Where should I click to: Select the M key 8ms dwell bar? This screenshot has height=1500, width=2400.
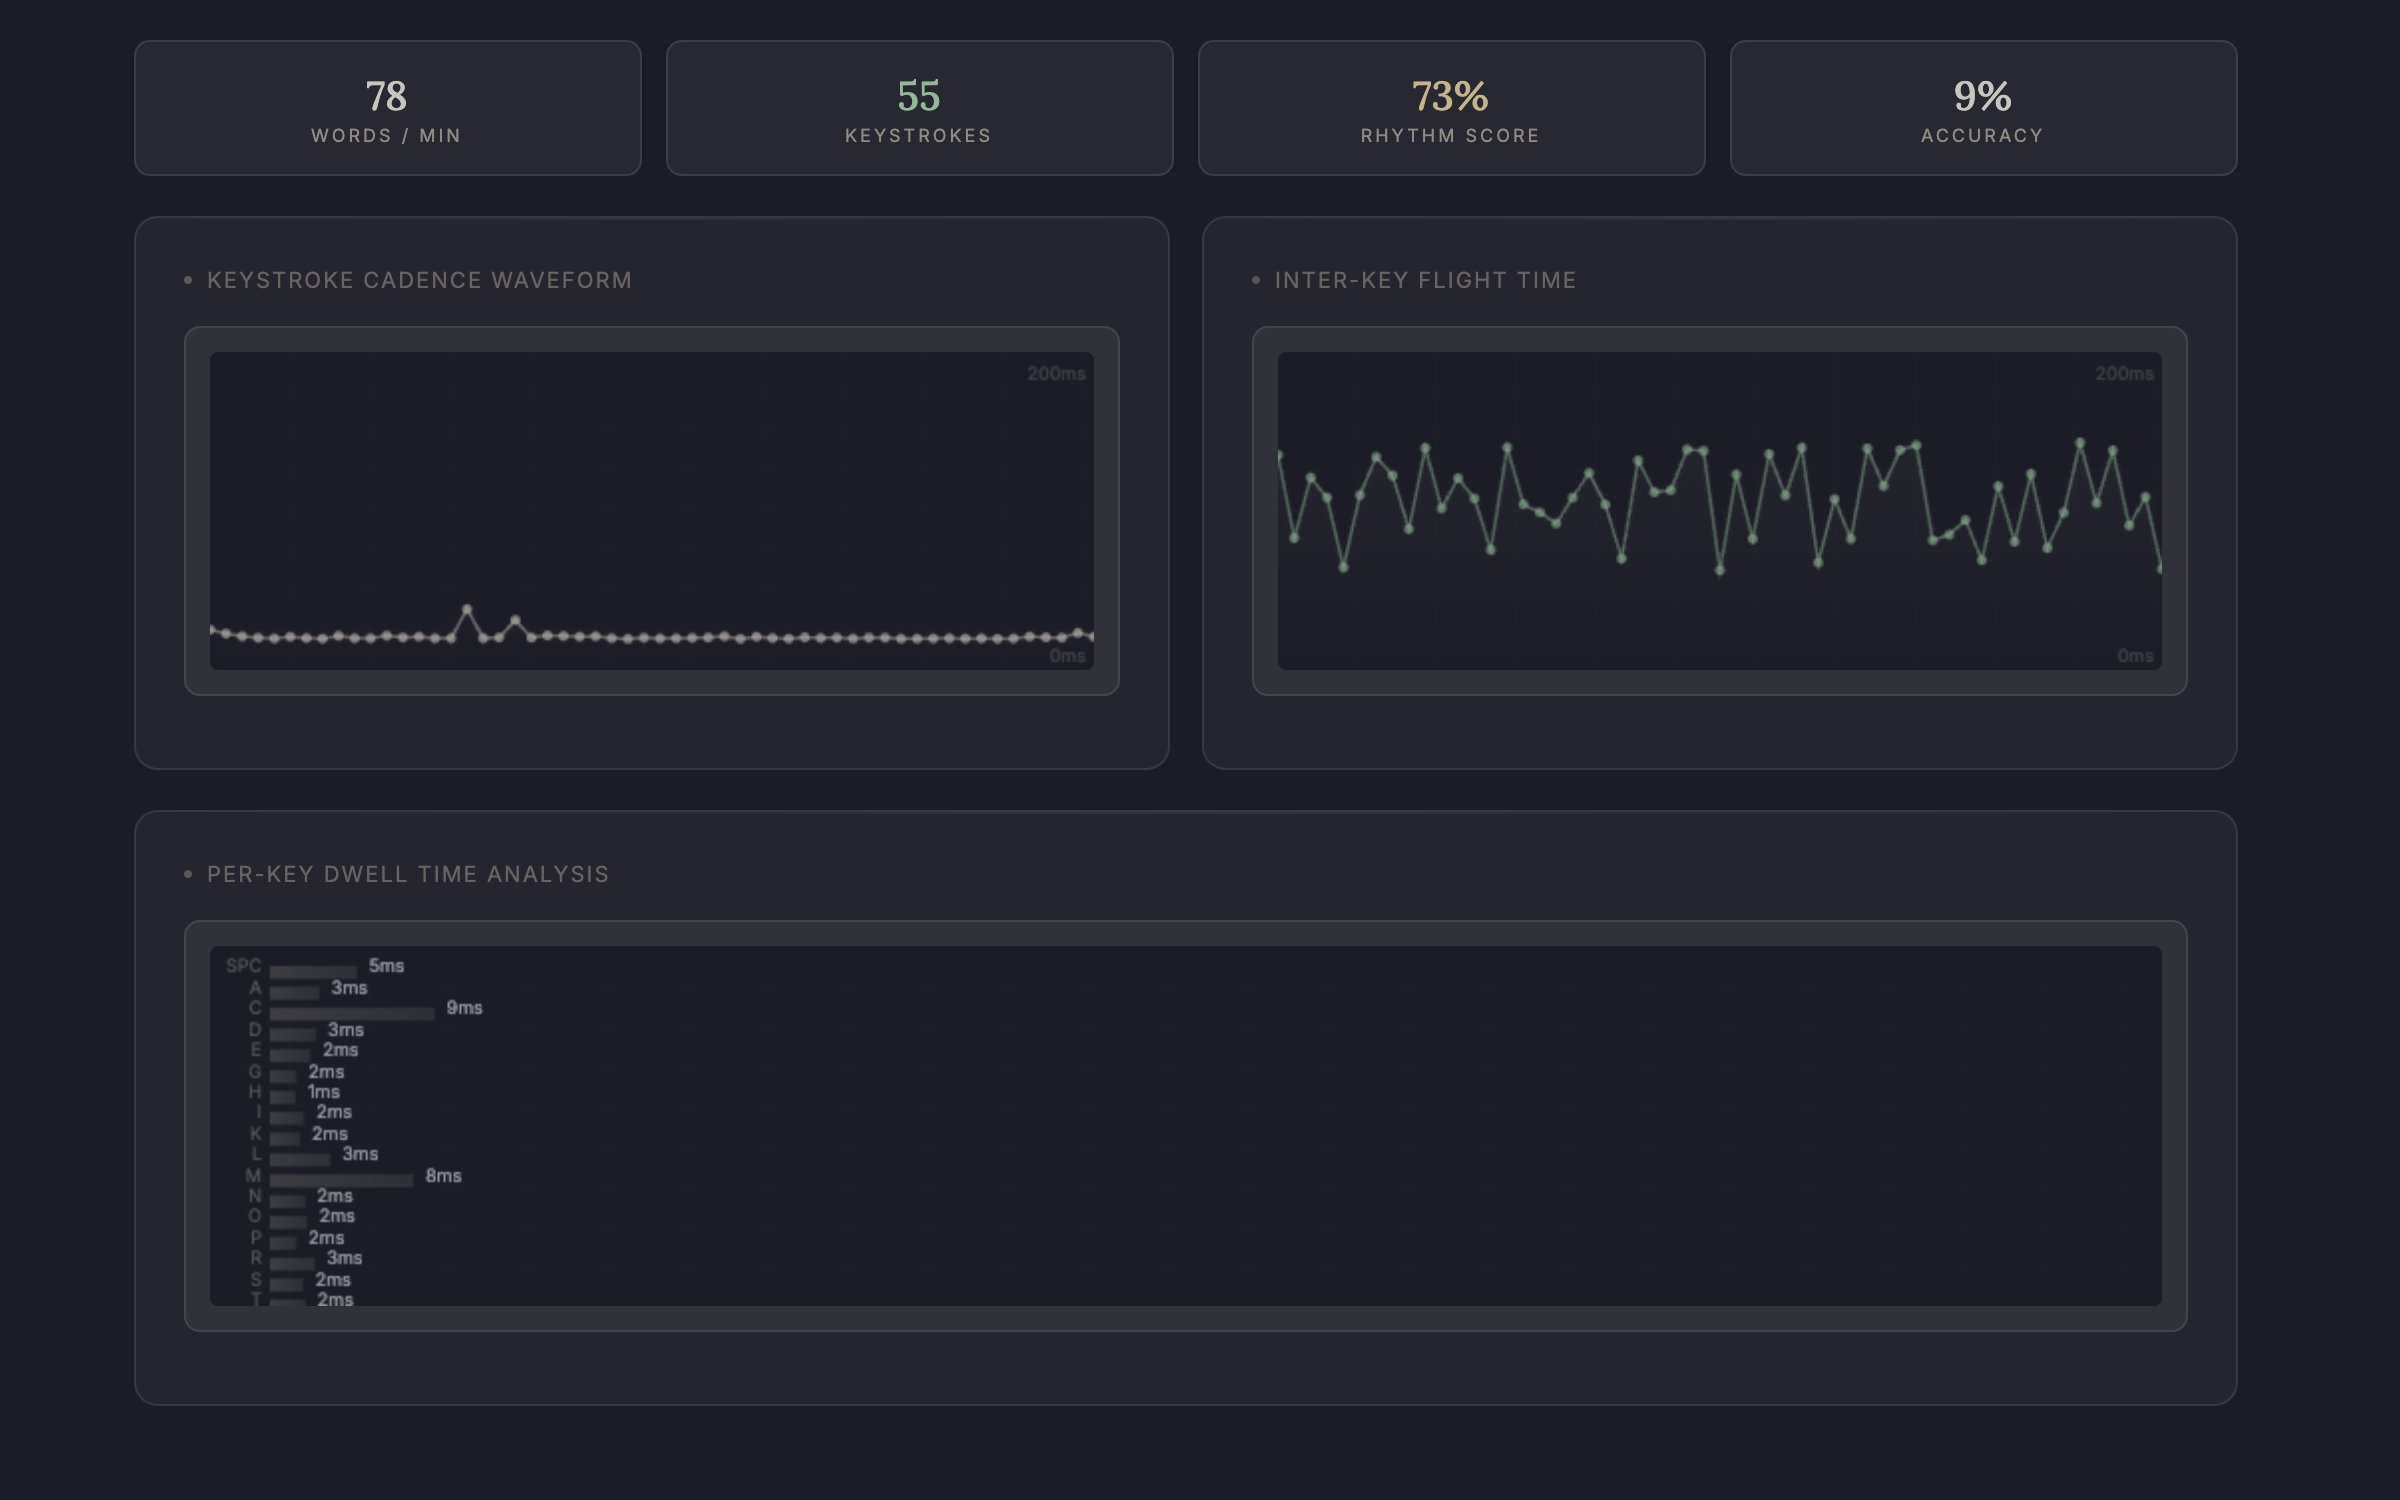coord(340,1181)
